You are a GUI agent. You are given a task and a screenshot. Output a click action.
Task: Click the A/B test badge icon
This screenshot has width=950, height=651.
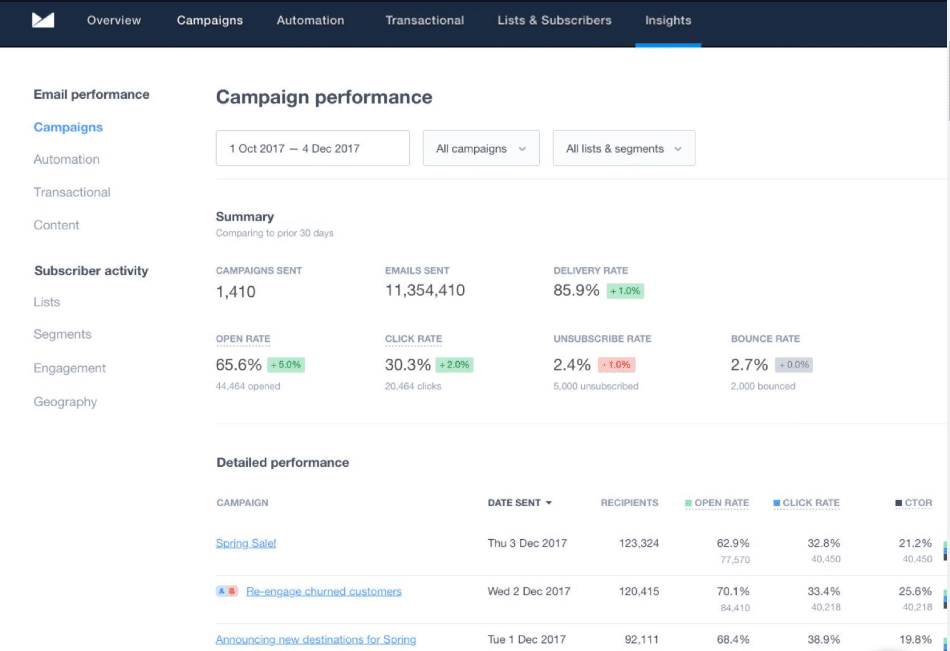point(227,591)
